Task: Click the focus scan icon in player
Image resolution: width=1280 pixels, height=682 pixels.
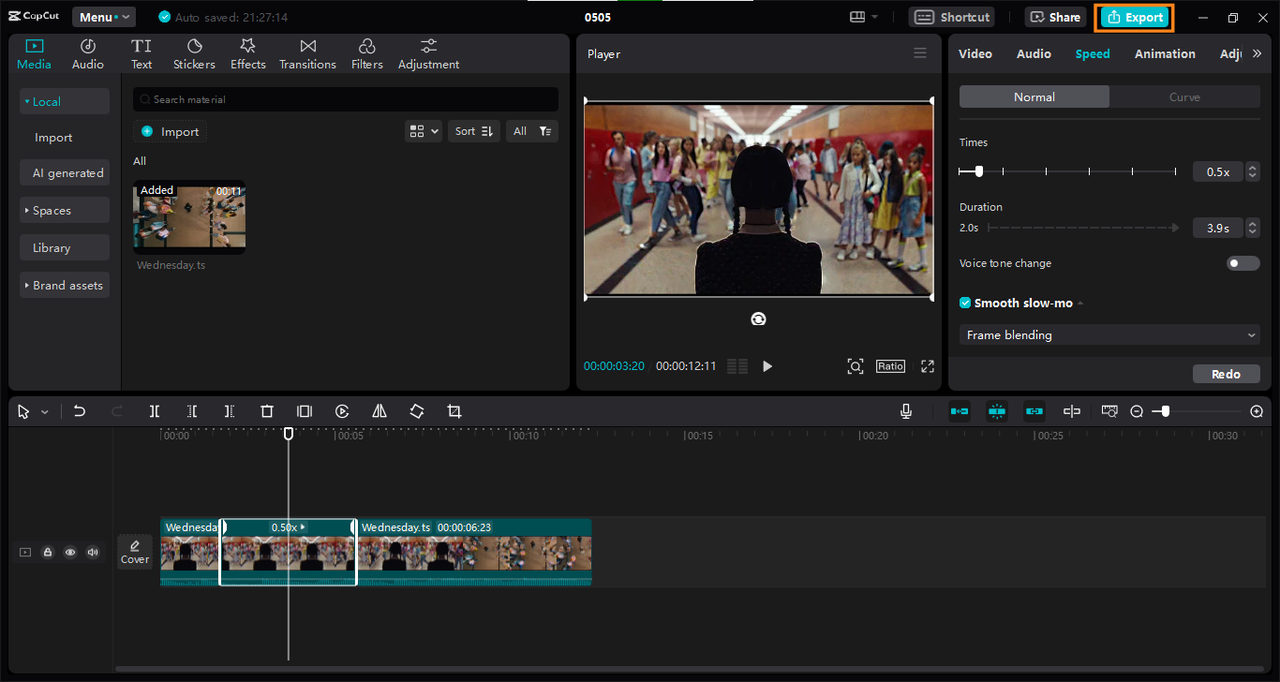Action: (855, 366)
